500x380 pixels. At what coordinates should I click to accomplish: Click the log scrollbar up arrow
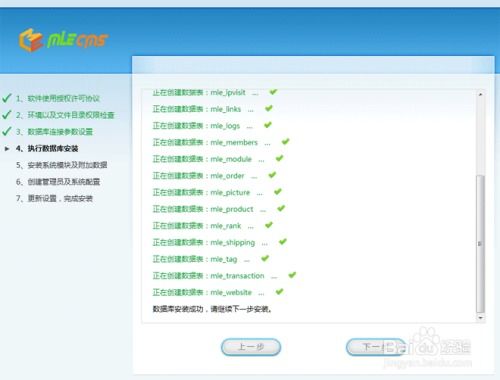[480, 95]
